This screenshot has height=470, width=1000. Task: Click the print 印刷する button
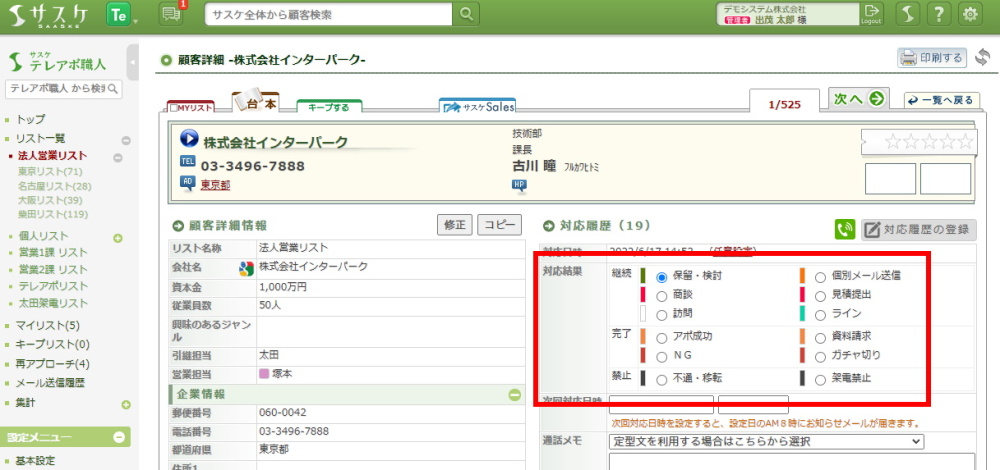coord(932,58)
